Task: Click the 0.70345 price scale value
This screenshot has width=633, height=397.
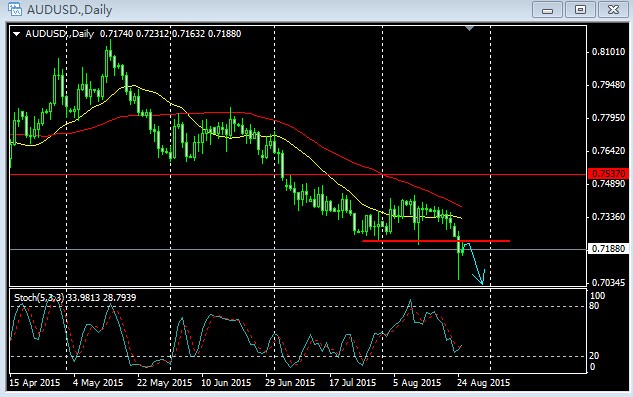Action: click(608, 283)
